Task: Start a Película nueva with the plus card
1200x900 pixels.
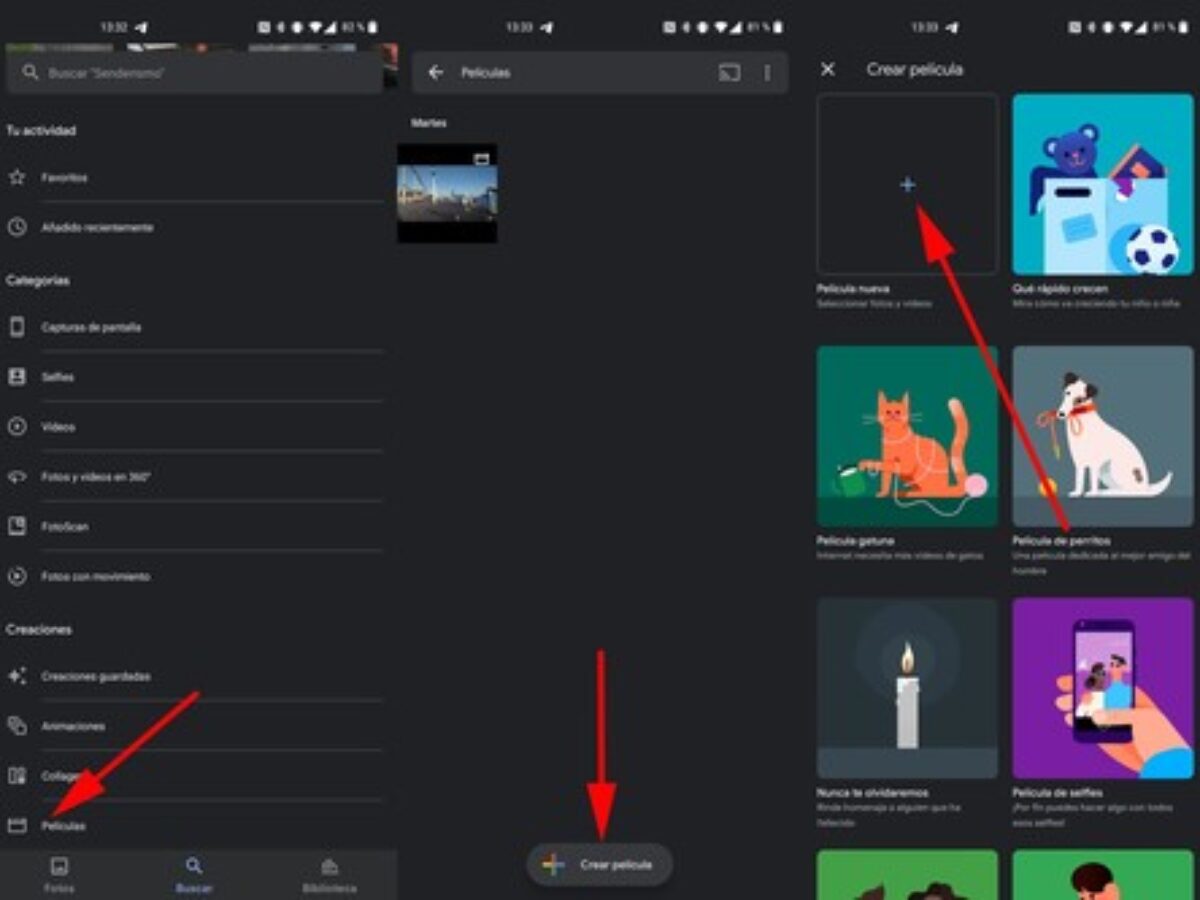Action: coord(907,184)
